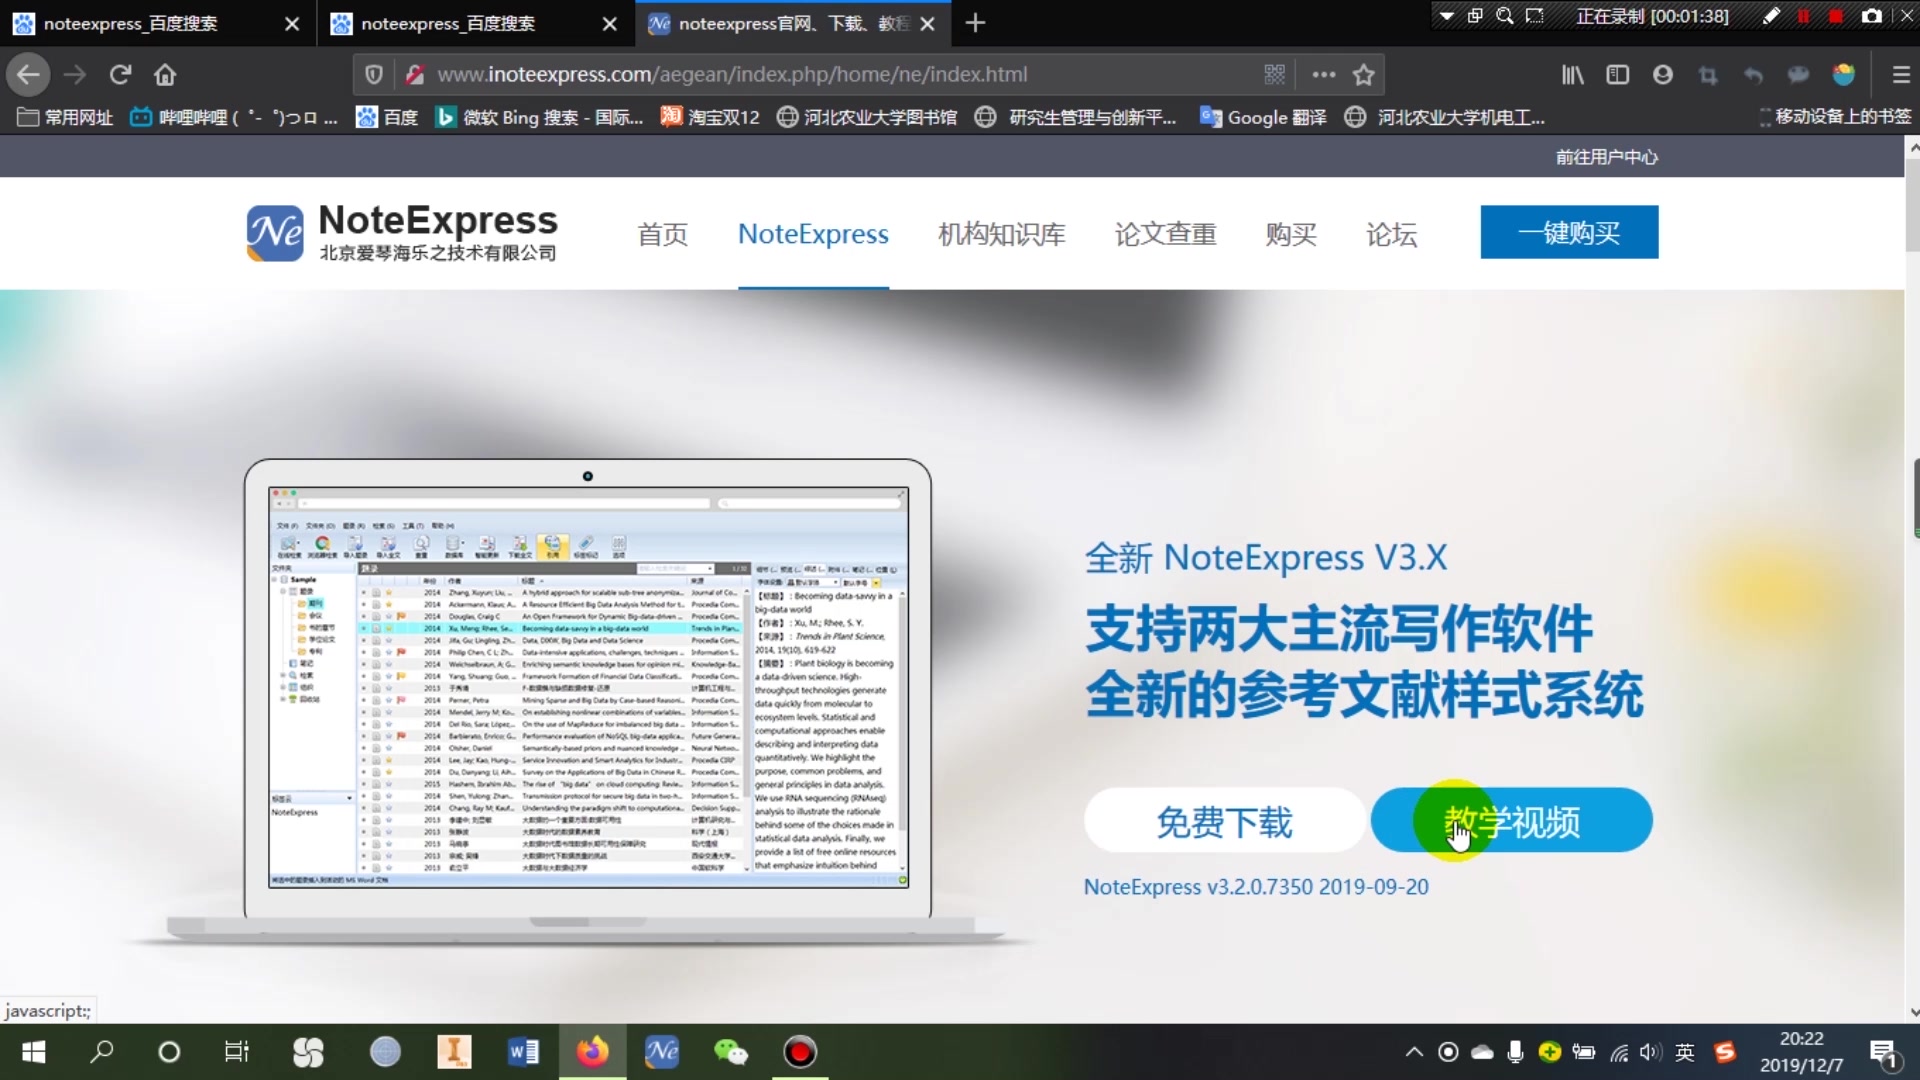The image size is (1920, 1080).
Task: Open the 常用网址 bookmarks folder
Action: [65, 117]
